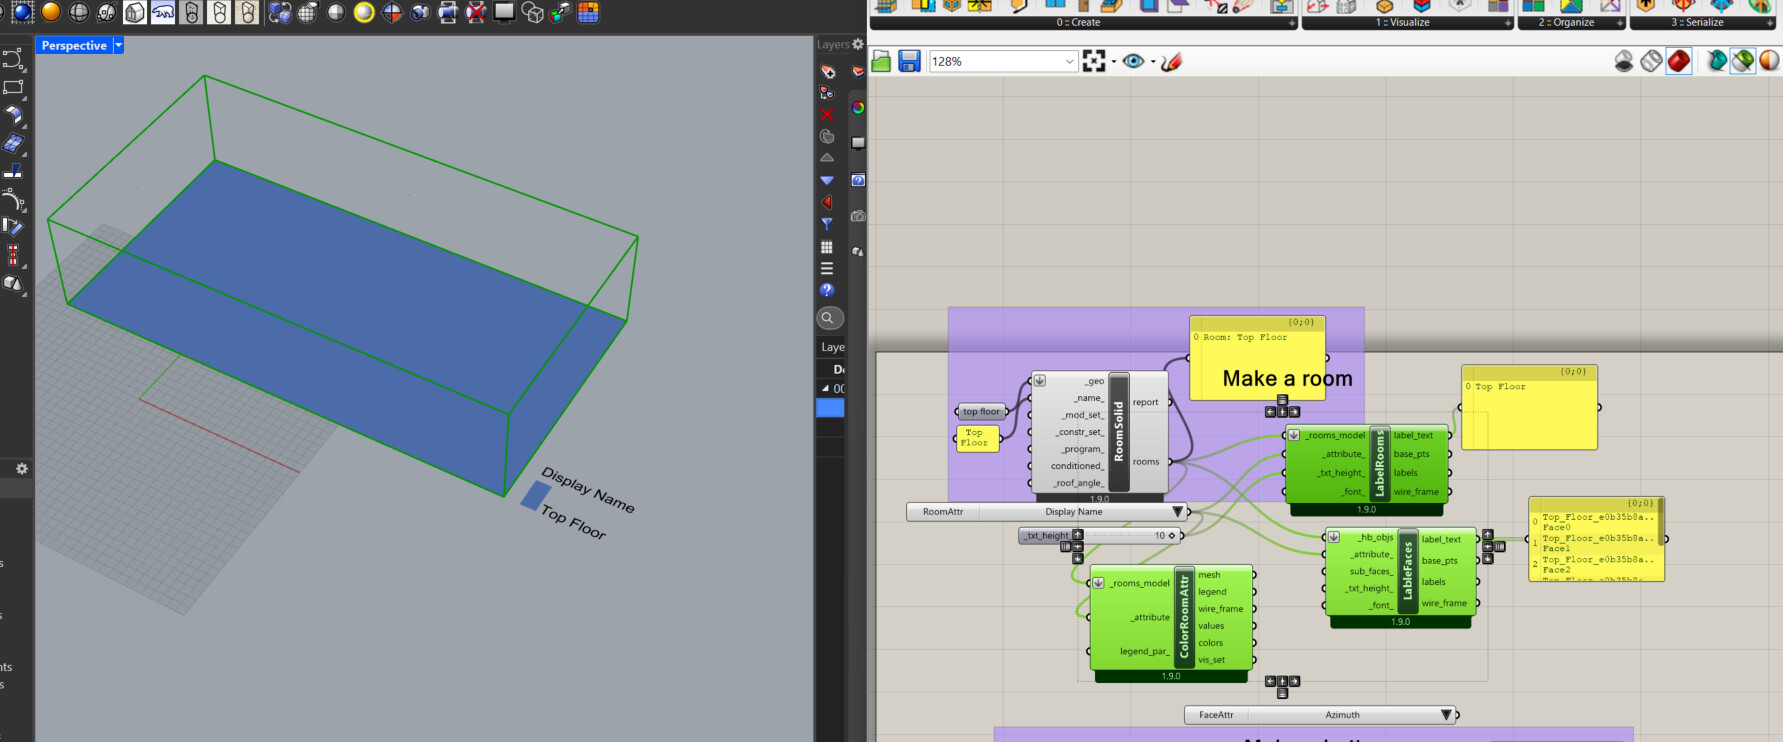
Task: Click the RoomSolid component
Action: point(1119,432)
